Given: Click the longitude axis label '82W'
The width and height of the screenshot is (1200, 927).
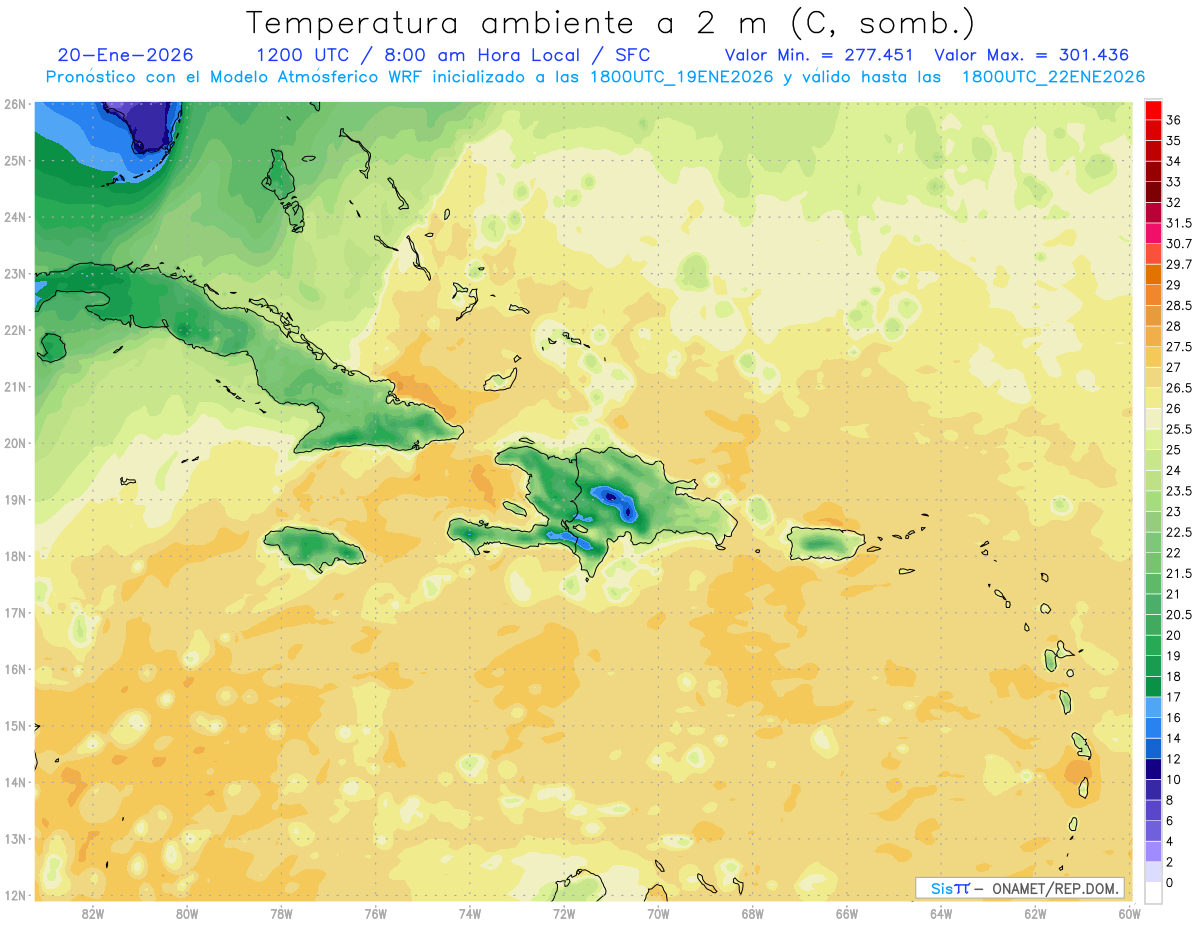Looking at the screenshot, I should (x=92, y=914).
